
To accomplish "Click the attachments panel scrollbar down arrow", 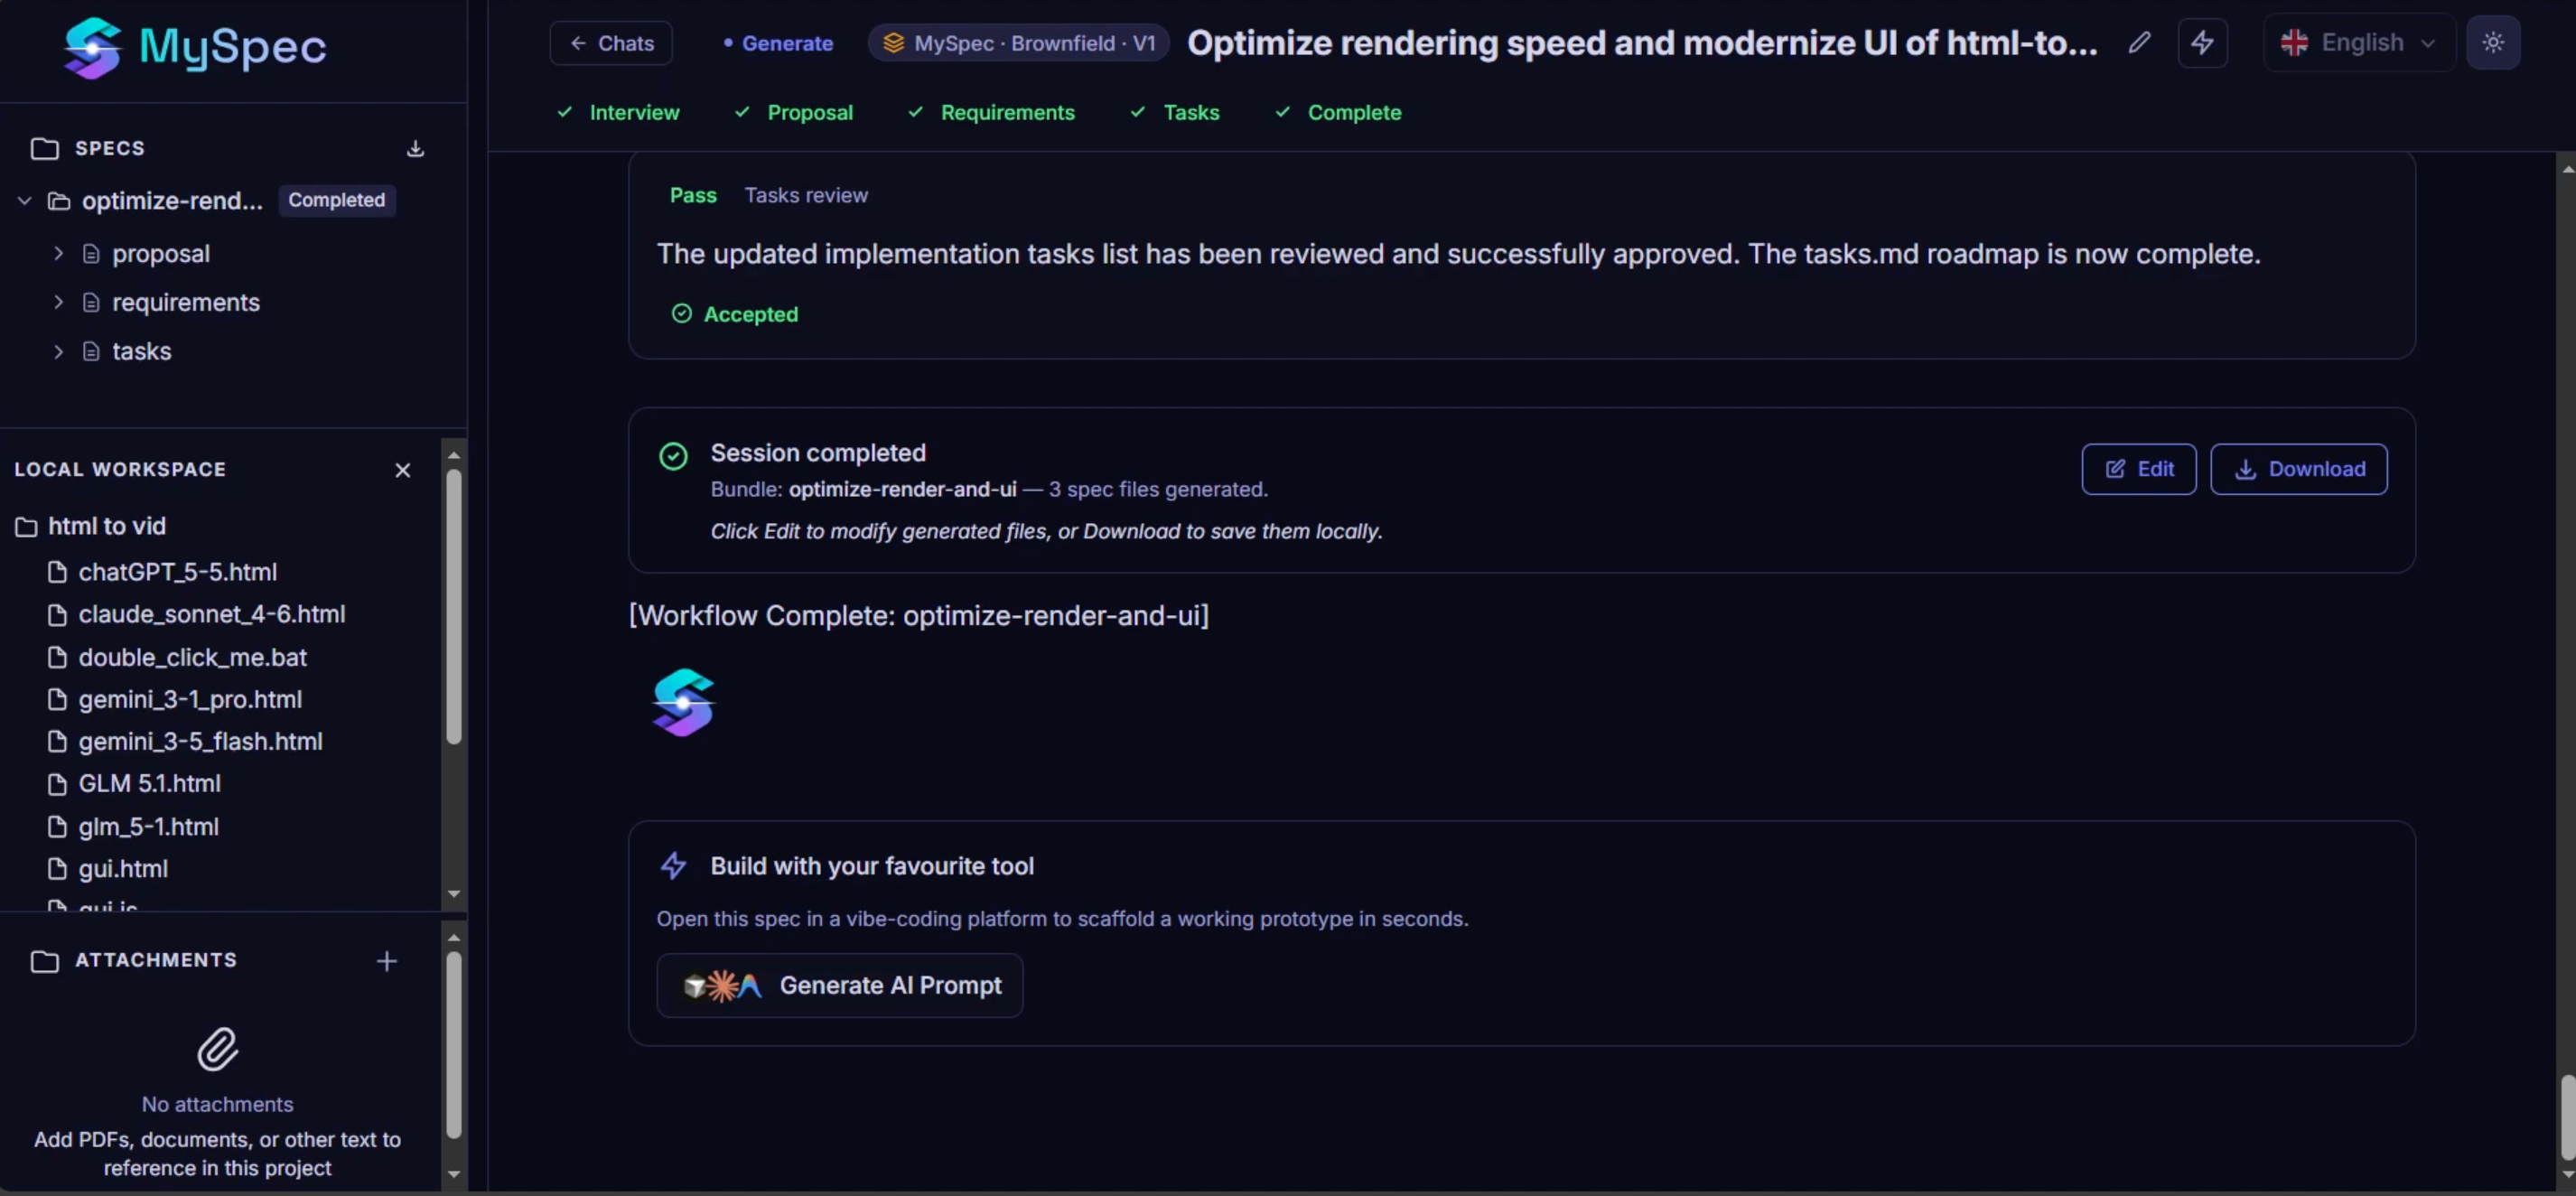I will pyautogui.click(x=454, y=1174).
